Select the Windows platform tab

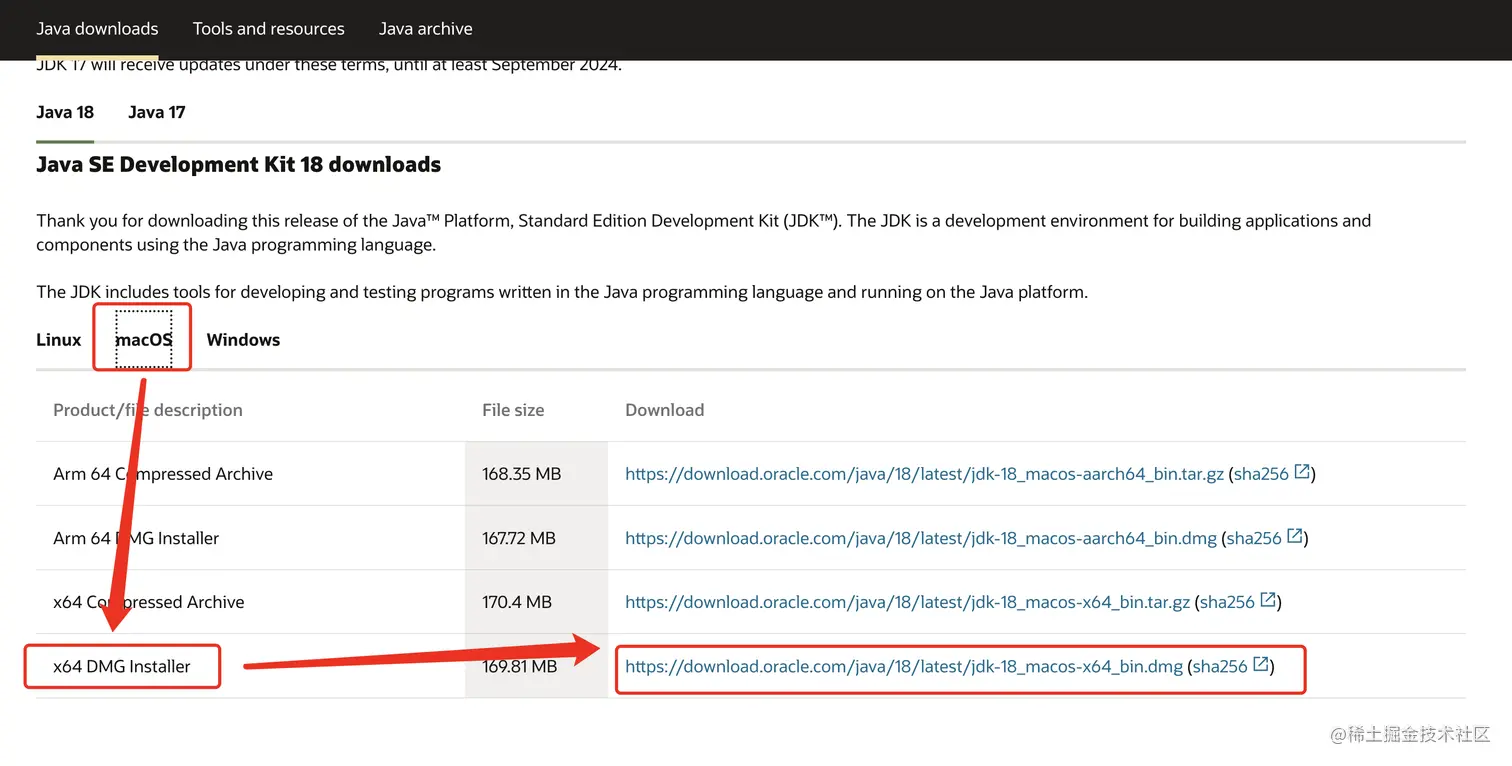tap(243, 340)
